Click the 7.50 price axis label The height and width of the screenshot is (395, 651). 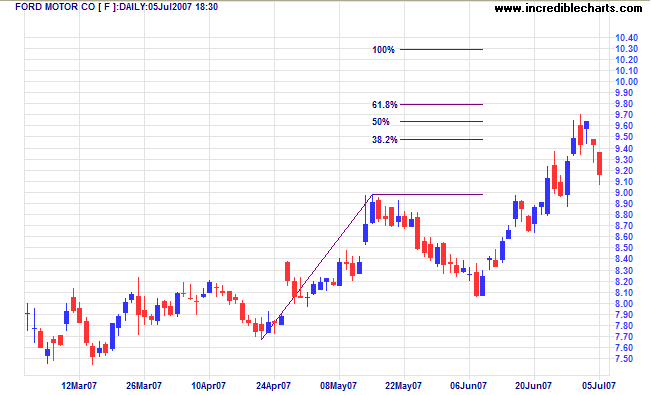(x=624, y=359)
